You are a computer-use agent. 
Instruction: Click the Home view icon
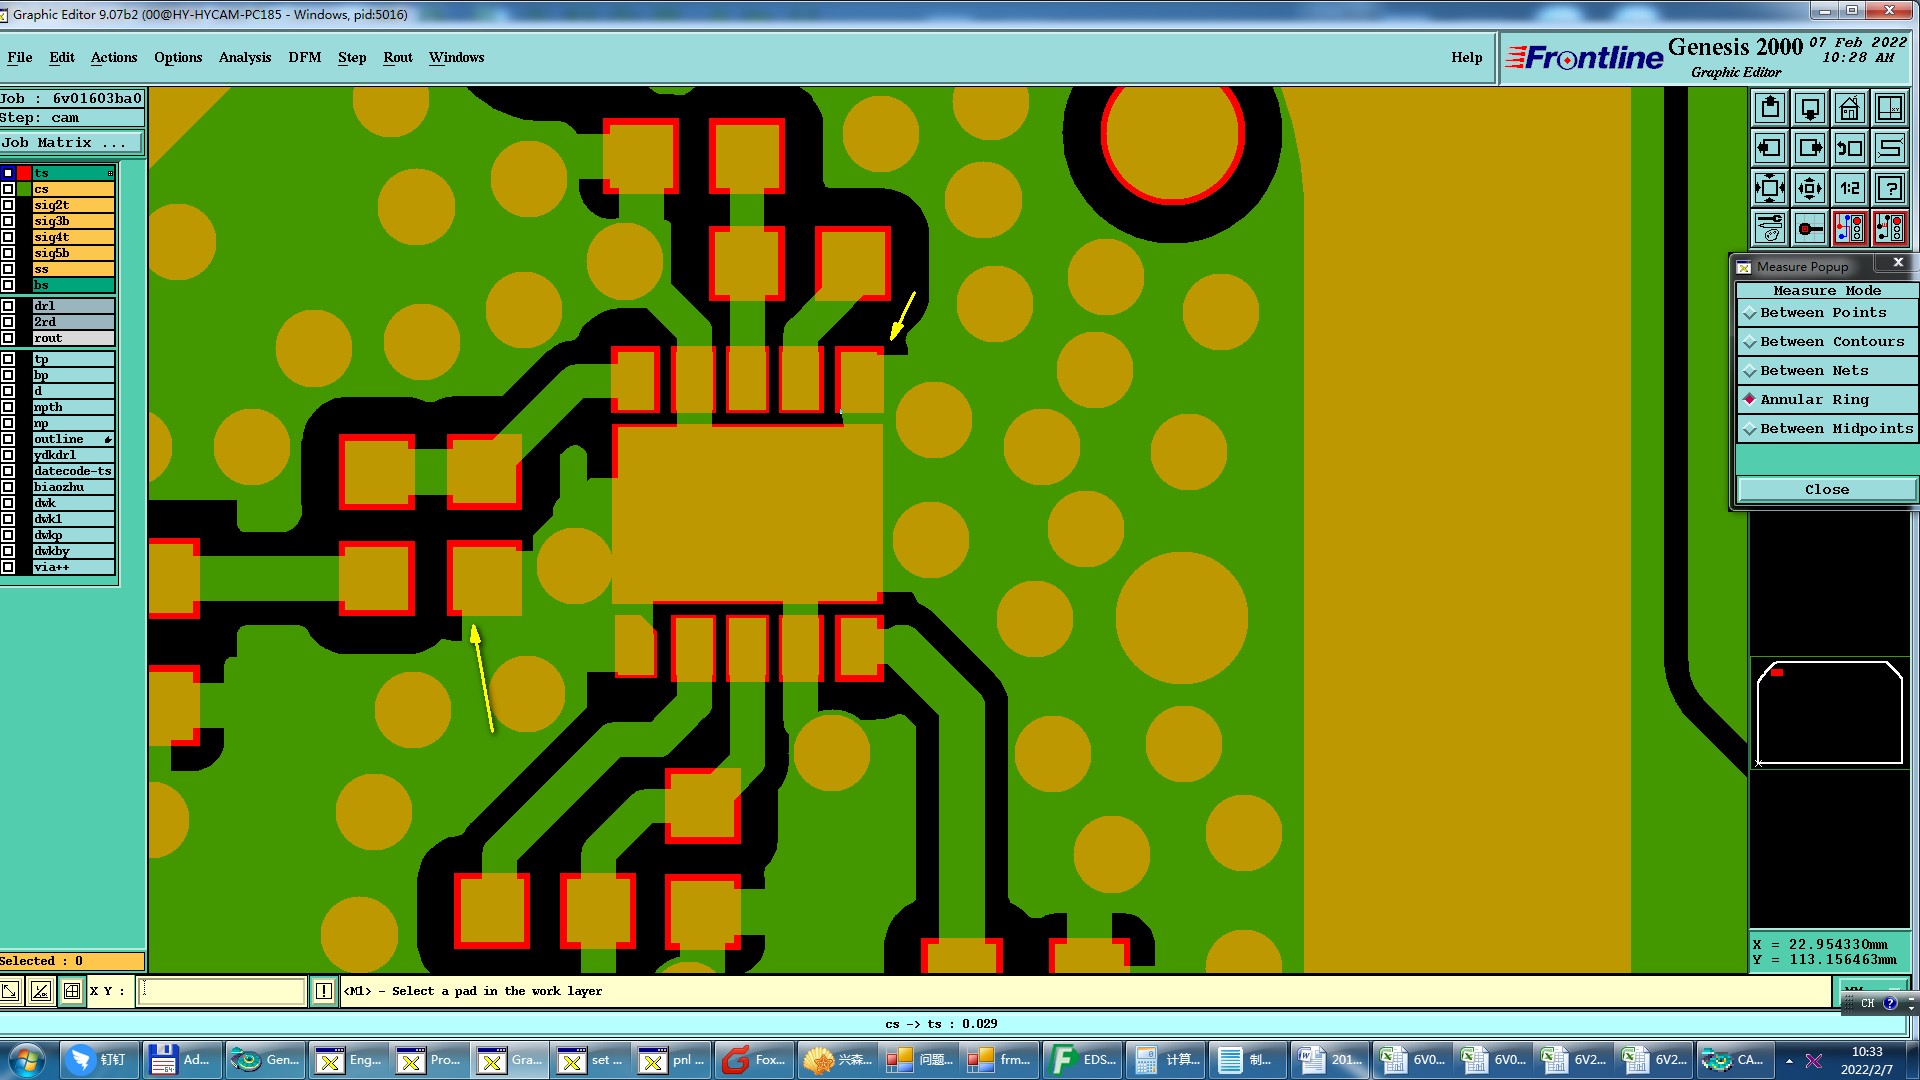tap(1849, 108)
